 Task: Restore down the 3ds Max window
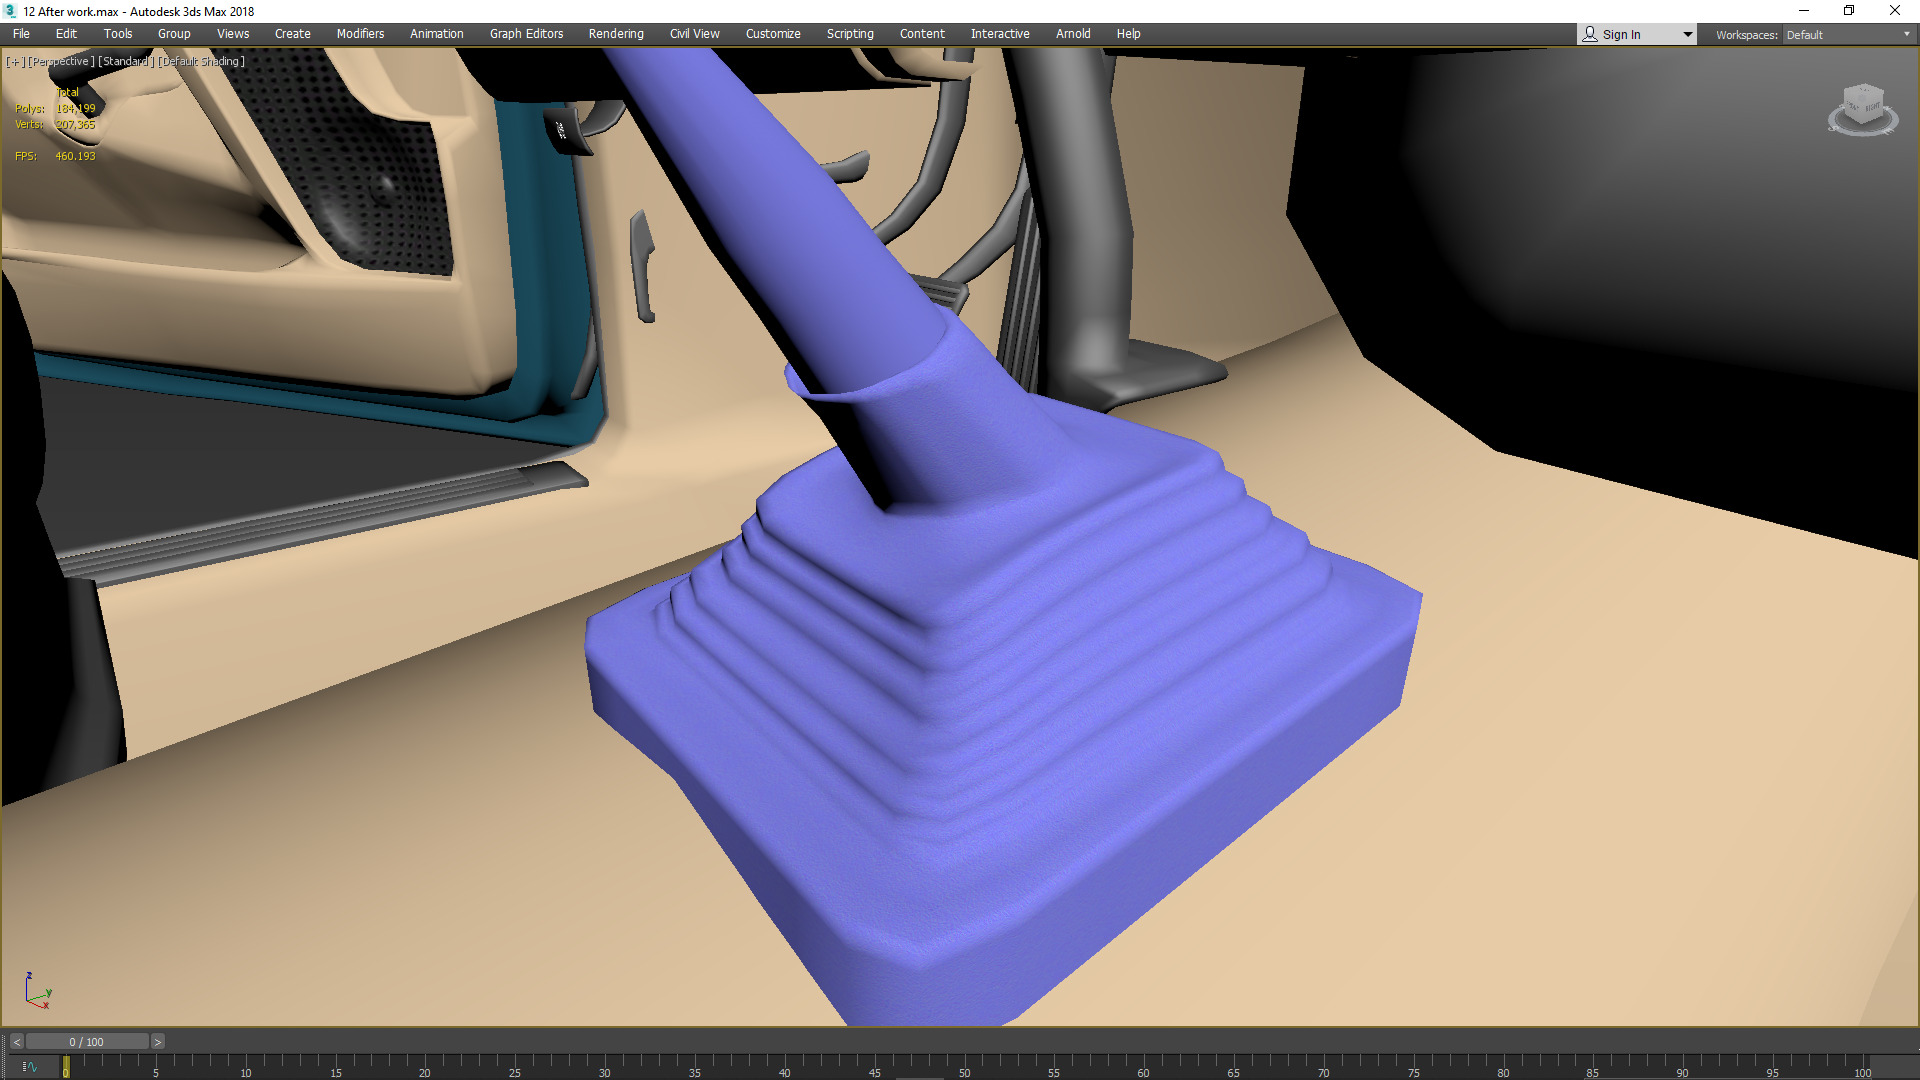(1848, 11)
